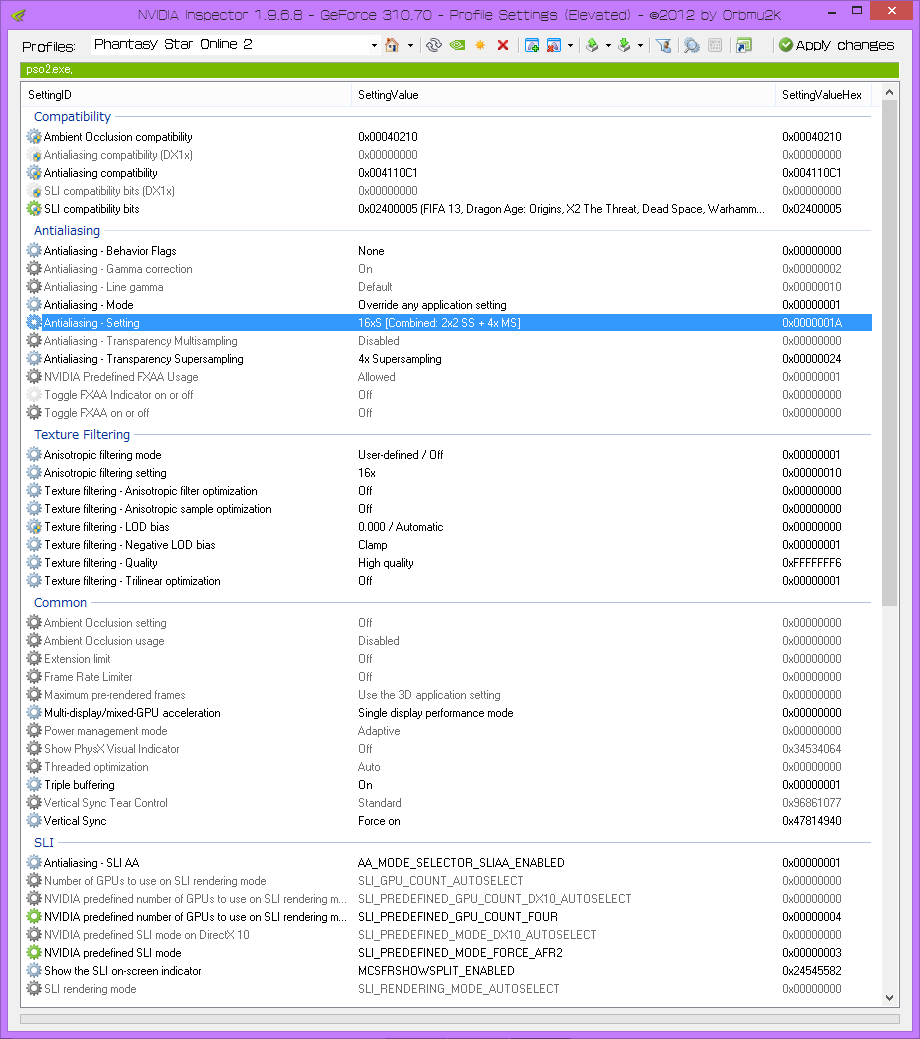
Task: Click the export profiles icon
Action: click(593, 45)
